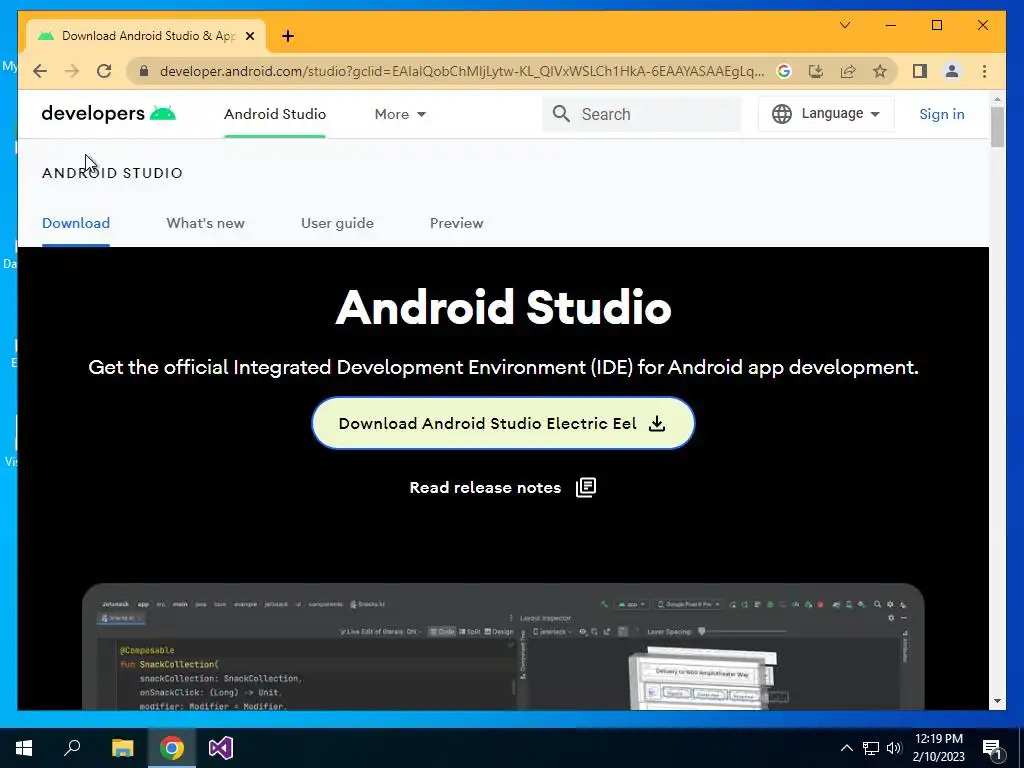The height and width of the screenshot is (768, 1024).
Task: Open the Windows Start menu
Action: pyautogui.click(x=24, y=748)
